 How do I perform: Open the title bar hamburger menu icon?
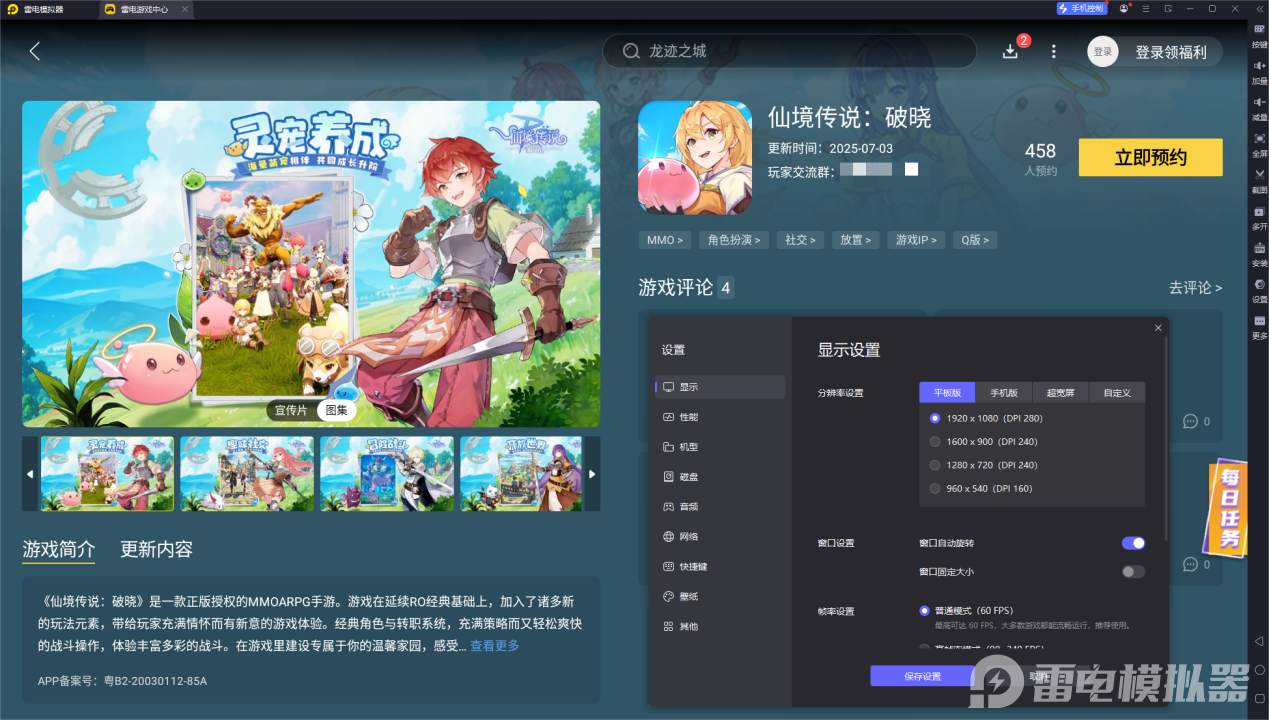coord(1147,8)
